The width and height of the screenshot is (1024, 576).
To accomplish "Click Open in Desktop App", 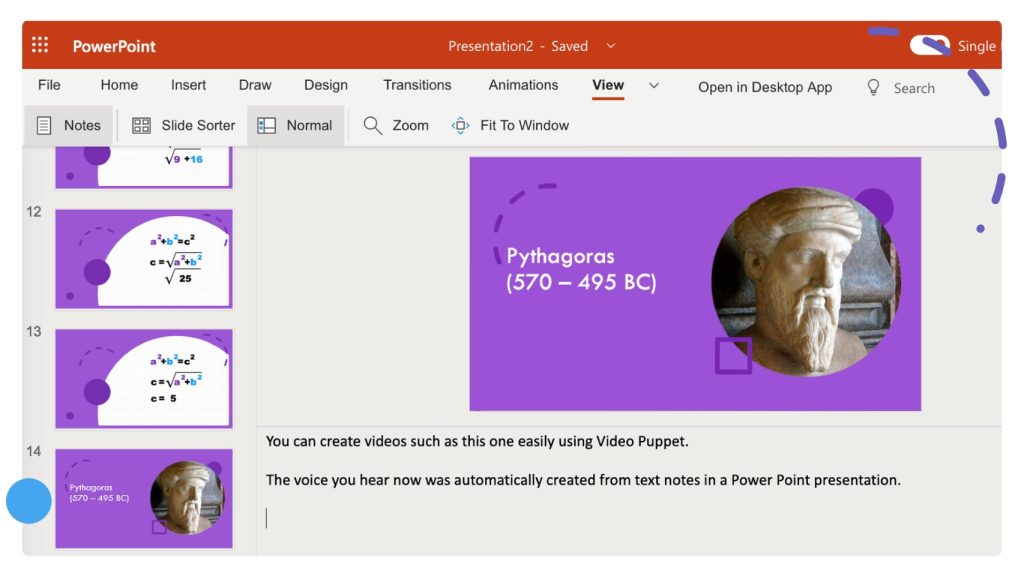I will tap(765, 88).
